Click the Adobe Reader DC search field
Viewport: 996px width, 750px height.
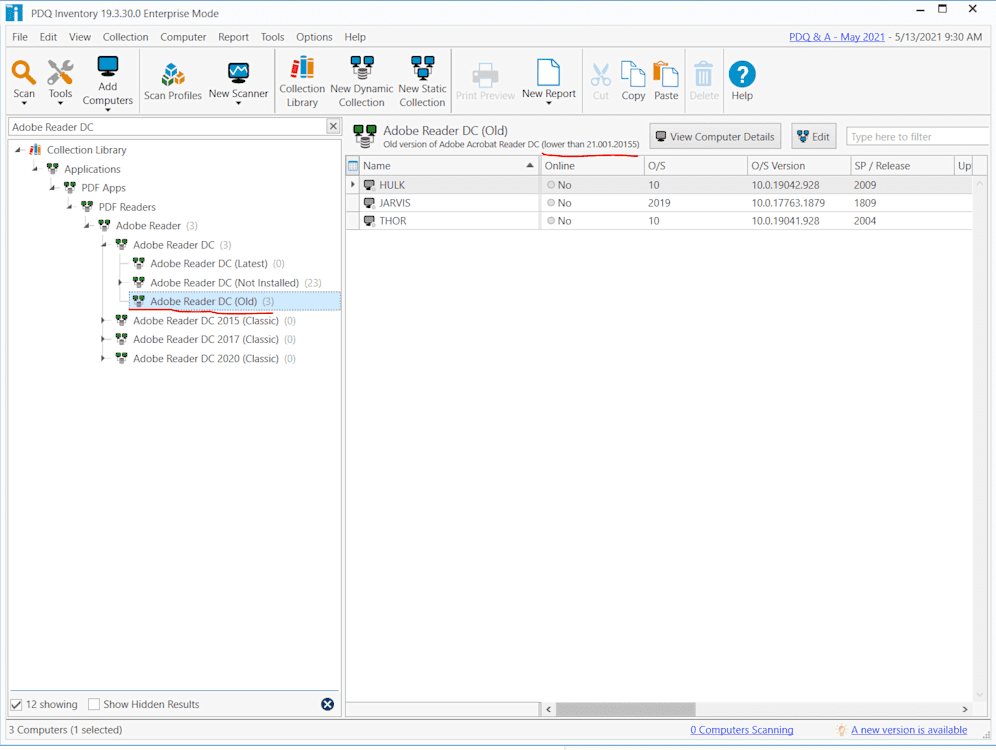168,126
